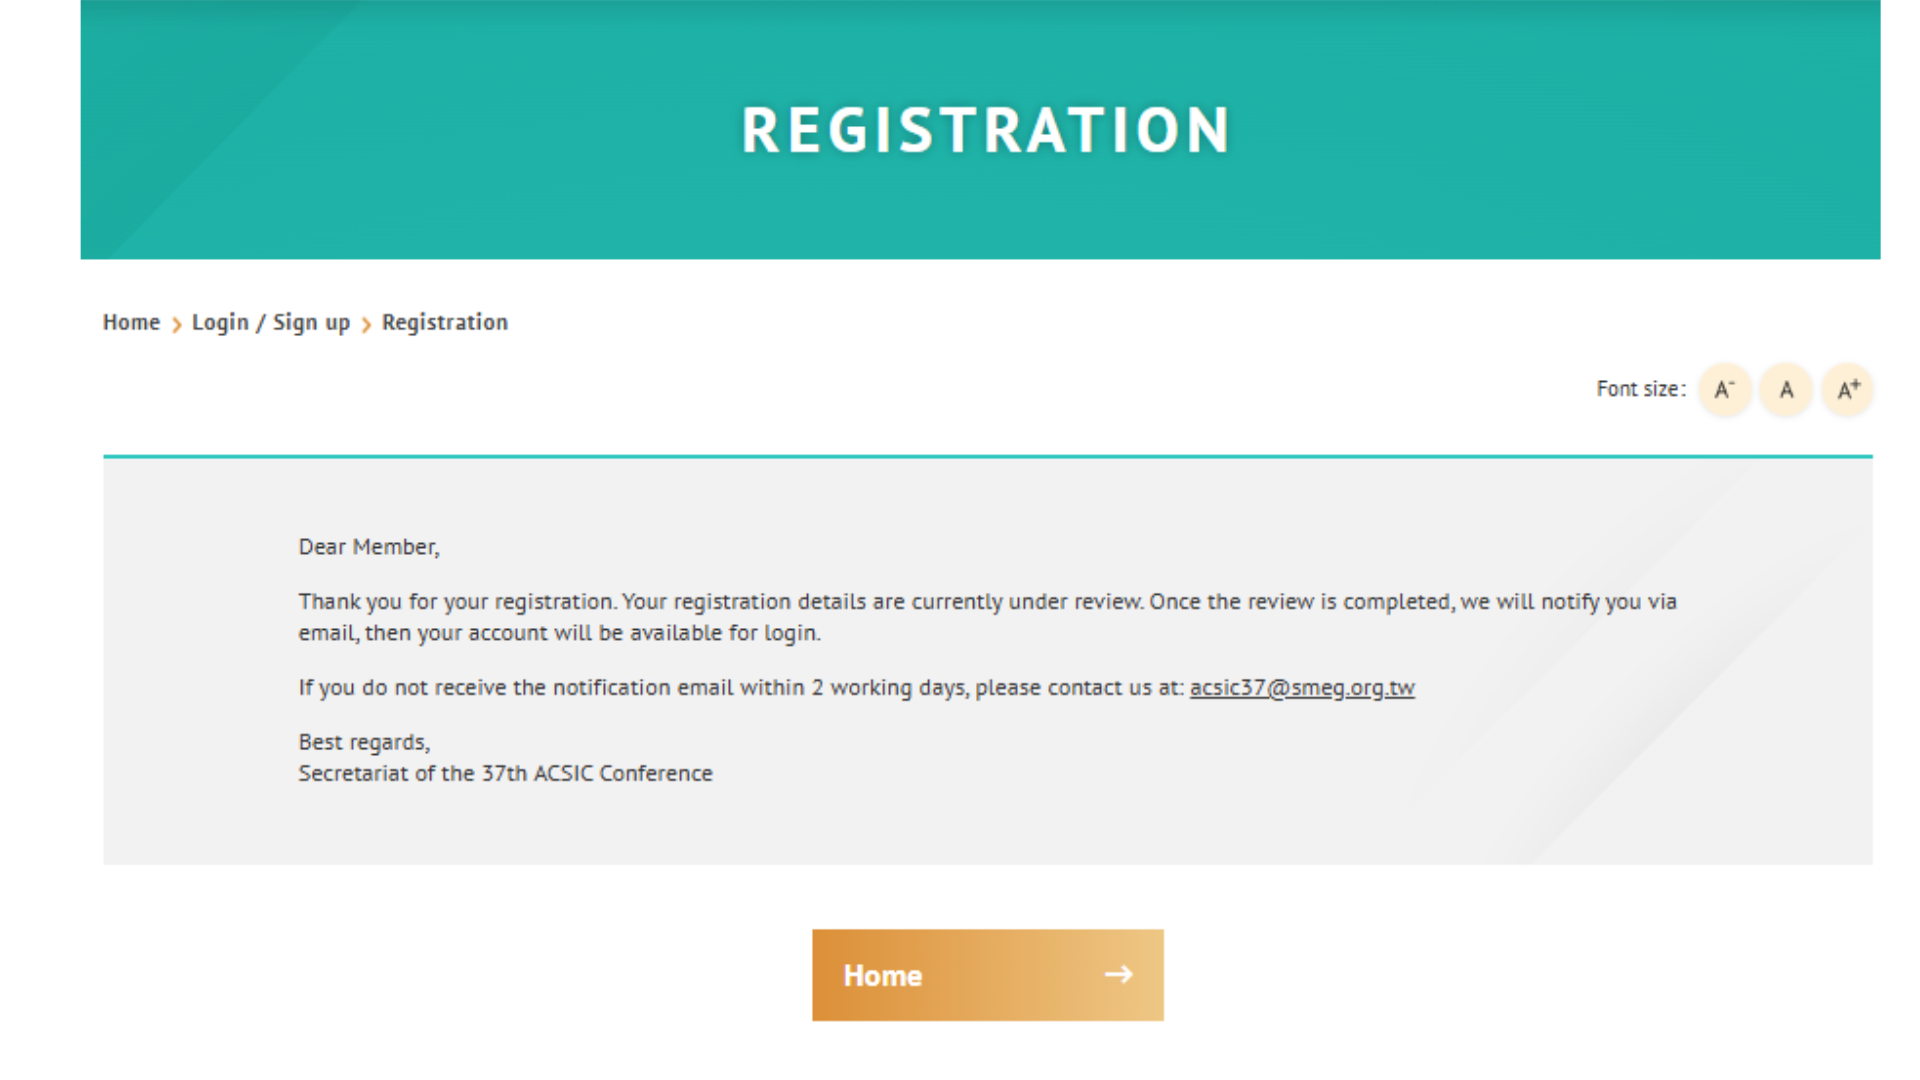Open Login / Sign up breadcrumb
Image resolution: width=1920 pixels, height=1080 pixels.
[271, 322]
